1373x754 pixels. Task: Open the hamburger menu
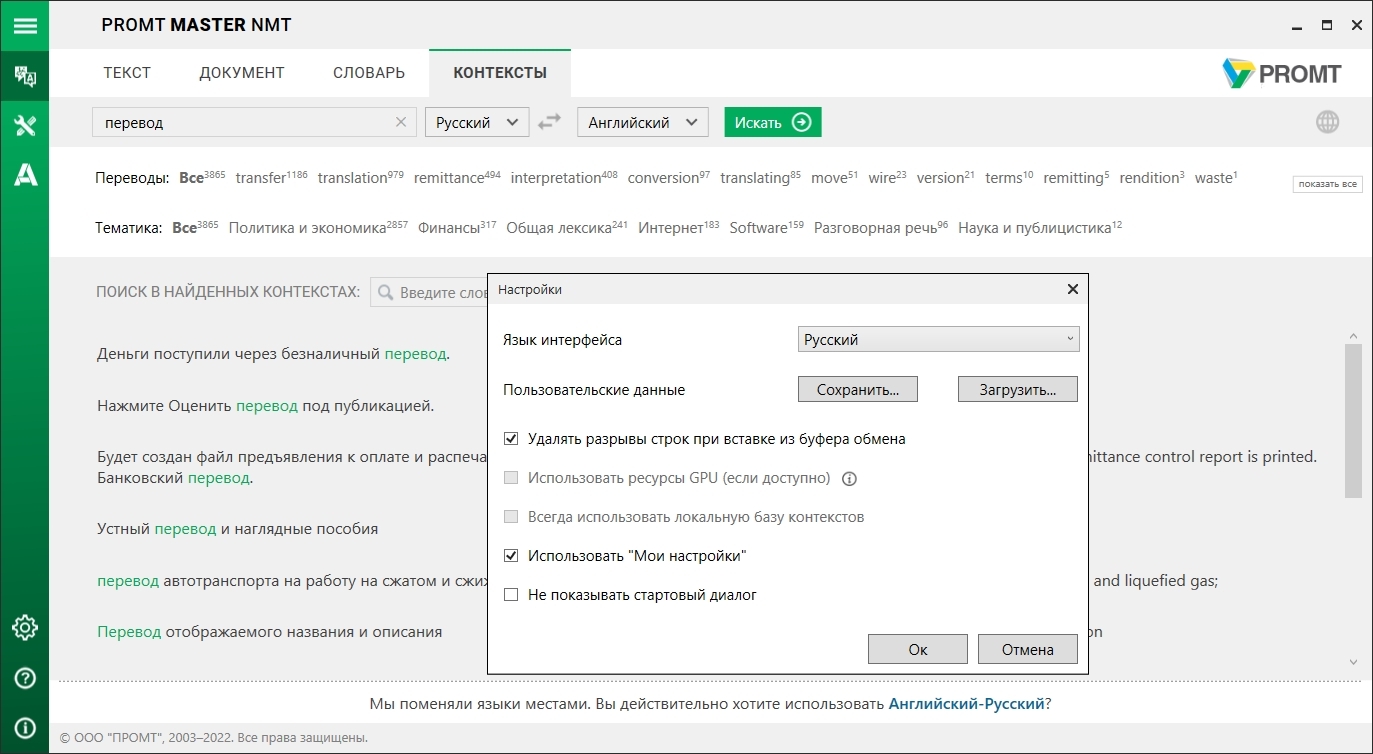tap(24, 25)
